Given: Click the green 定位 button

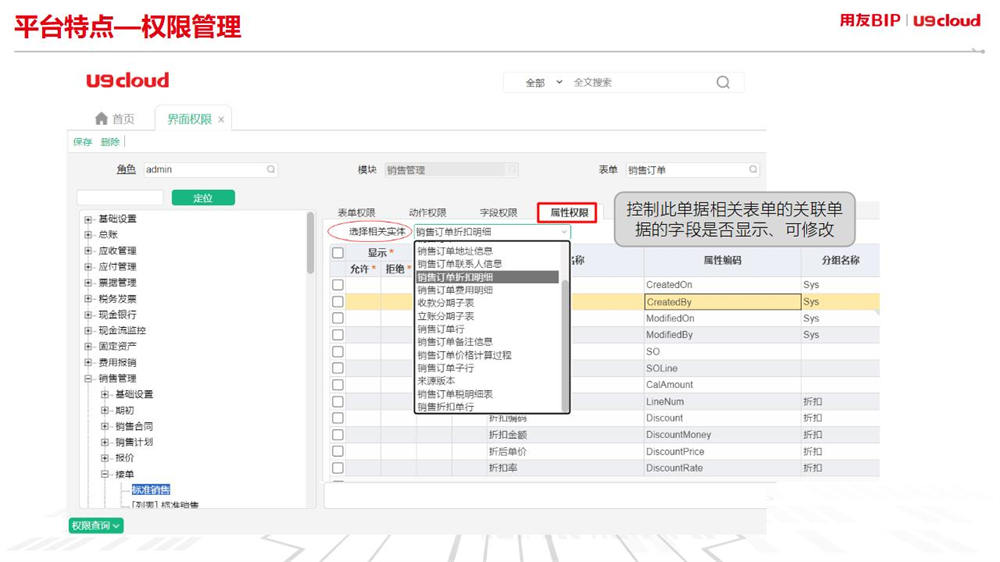Looking at the screenshot, I should [x=203, y=198].
